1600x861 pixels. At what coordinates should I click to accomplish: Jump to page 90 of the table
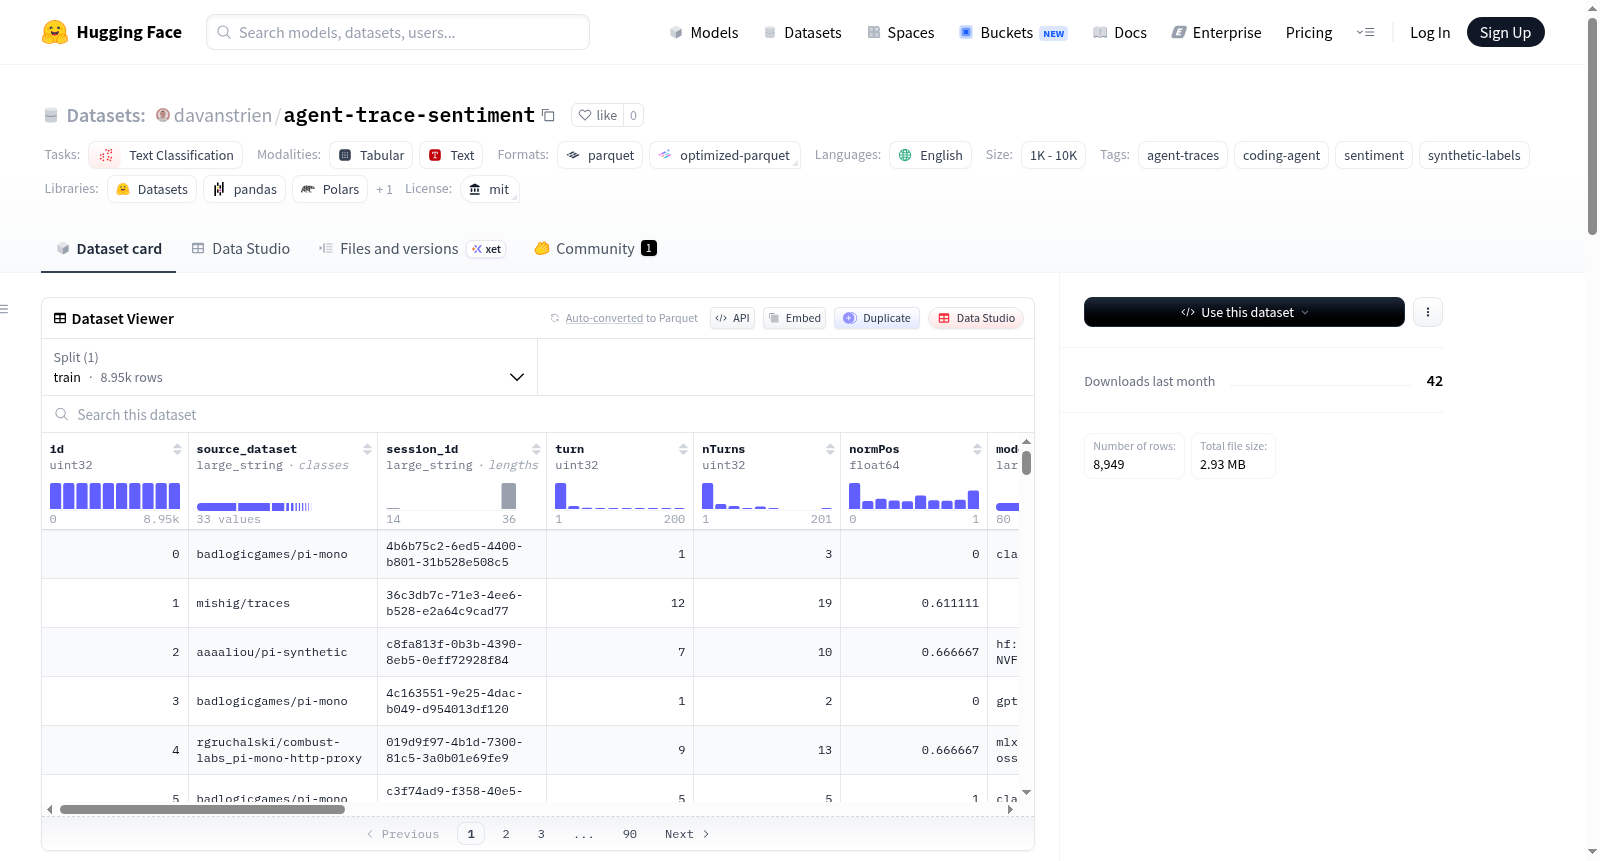[x=630, y=834]
